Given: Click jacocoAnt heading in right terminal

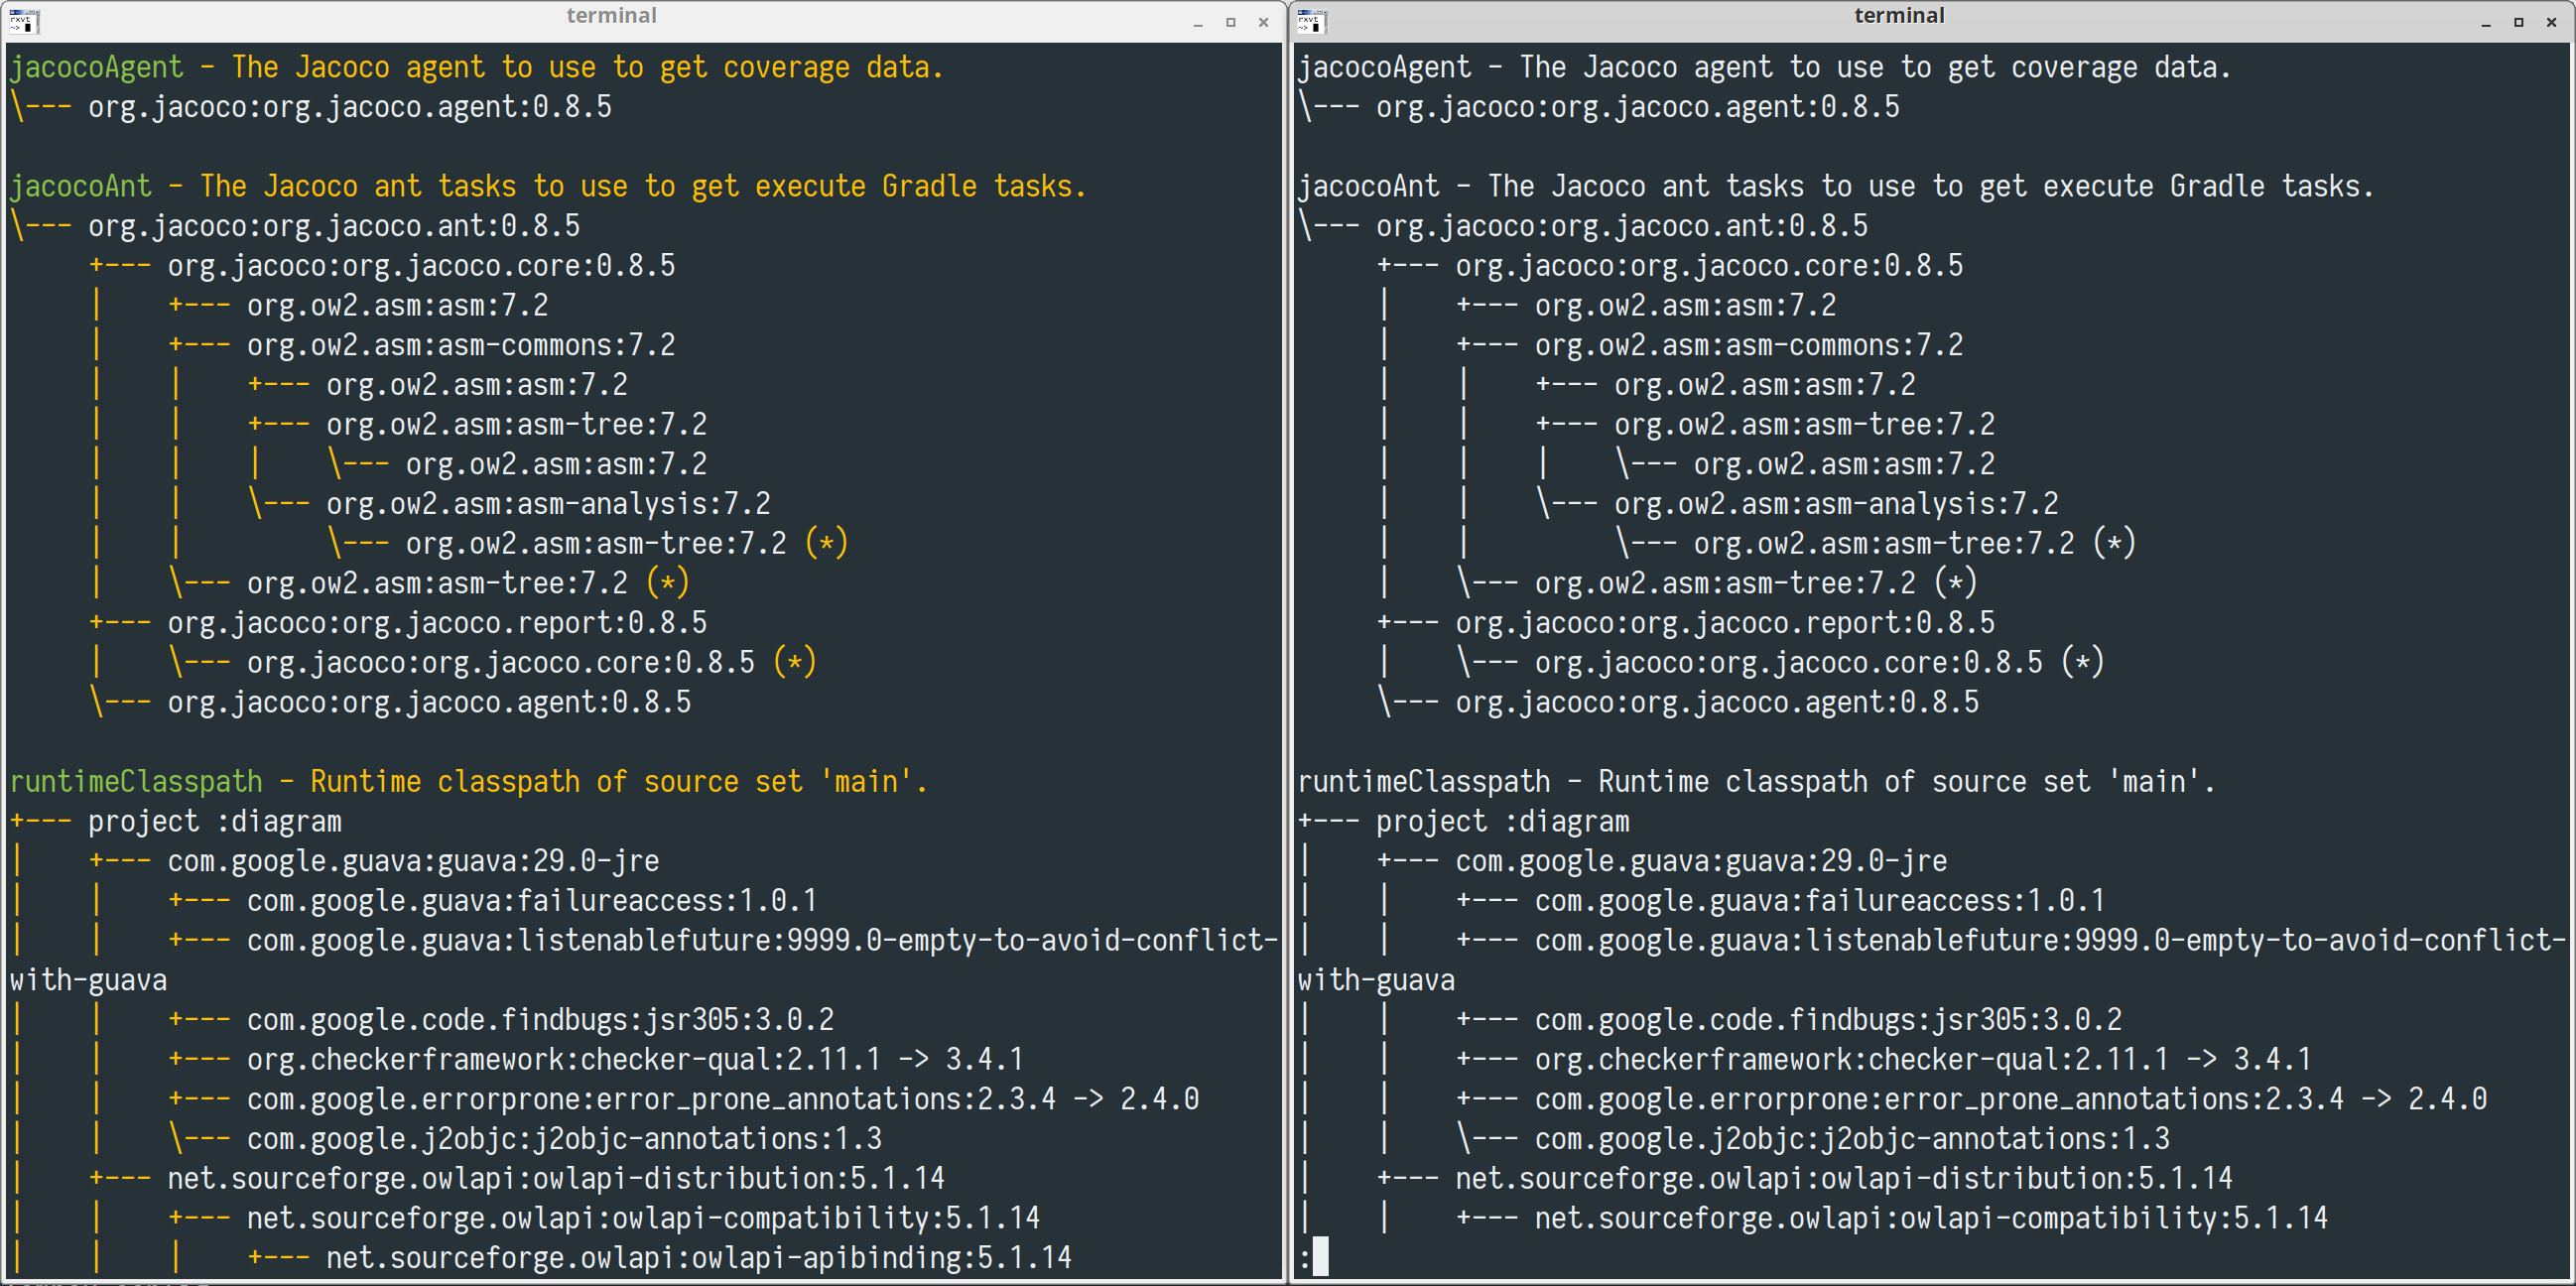Looking at the screenshot, I should point(1368,186).
